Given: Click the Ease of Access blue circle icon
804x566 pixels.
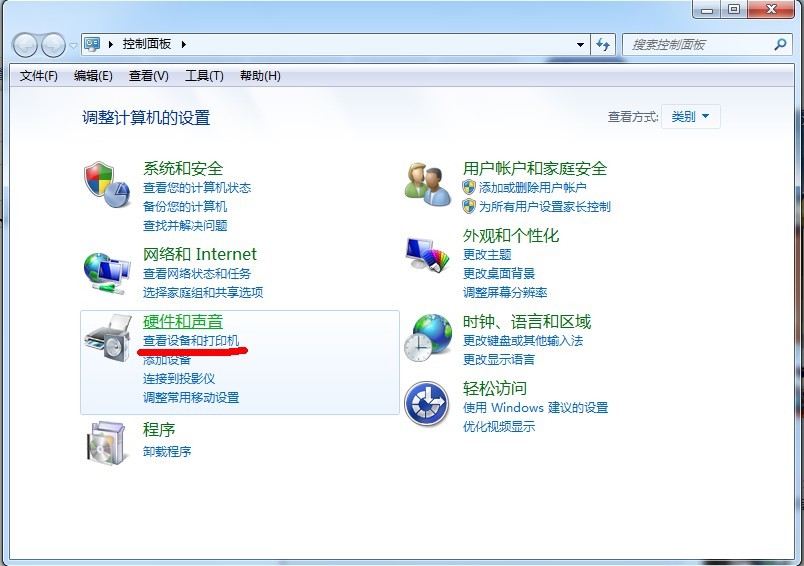Looking at the screenshot, I should 427,404.
